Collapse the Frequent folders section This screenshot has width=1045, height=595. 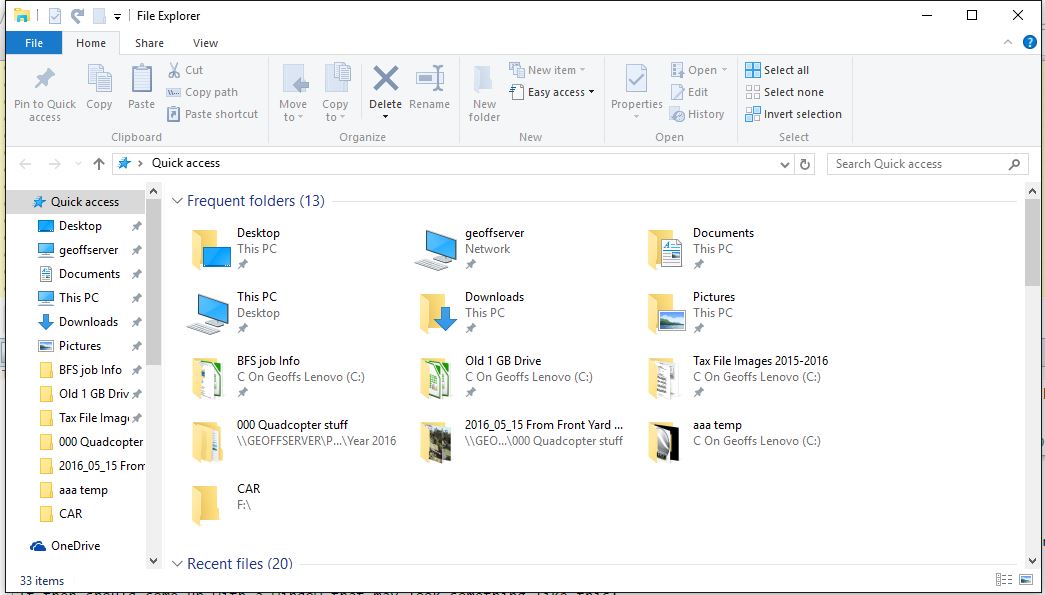point(177,201)
